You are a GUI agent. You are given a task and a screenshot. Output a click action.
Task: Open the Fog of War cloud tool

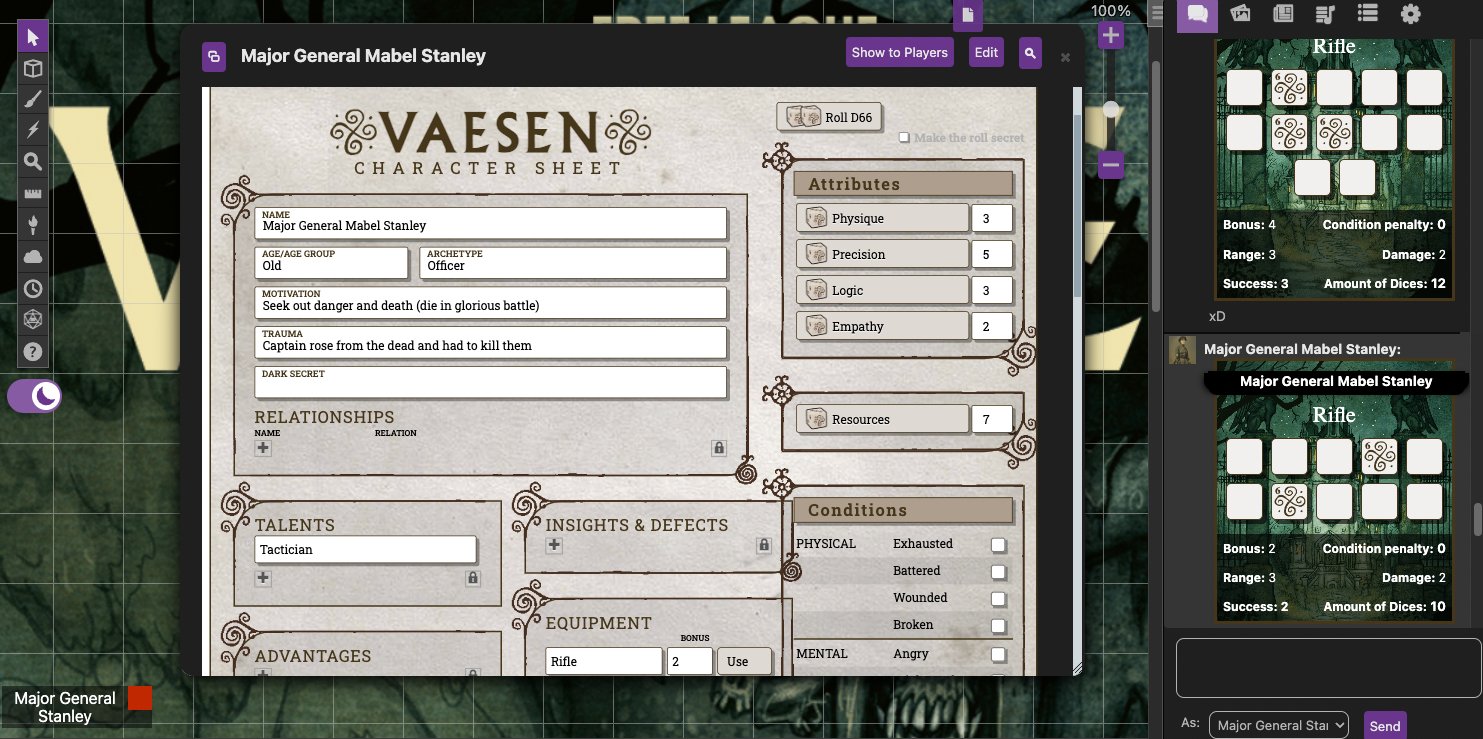tap(33, 257)
